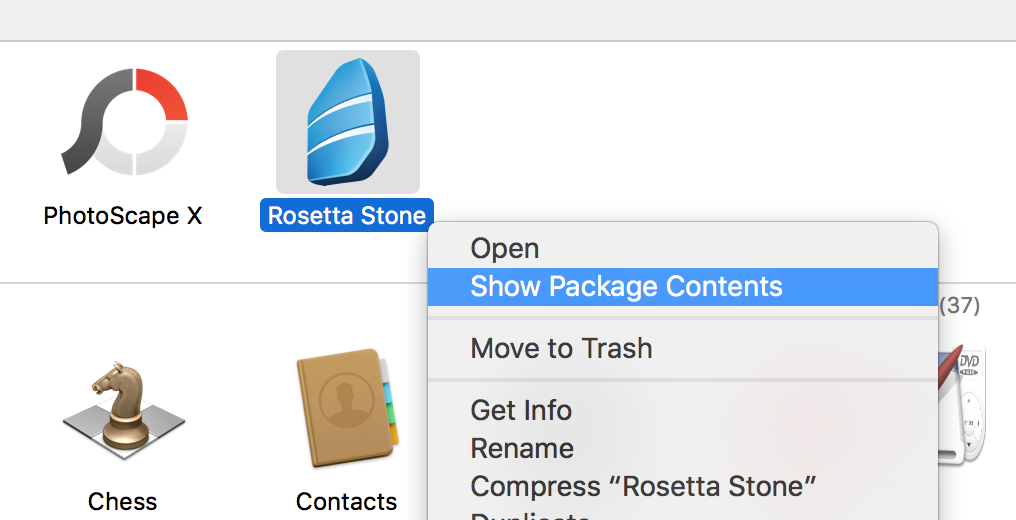Open Get Info from context menu
Image resolution: width=1016 pixels, height=520 pixels.
pyautogui.click(x=521, y=410)
